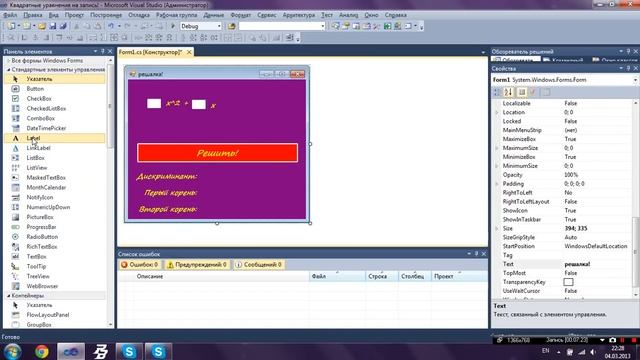Click the Windows Start button

tap(13, 351)
